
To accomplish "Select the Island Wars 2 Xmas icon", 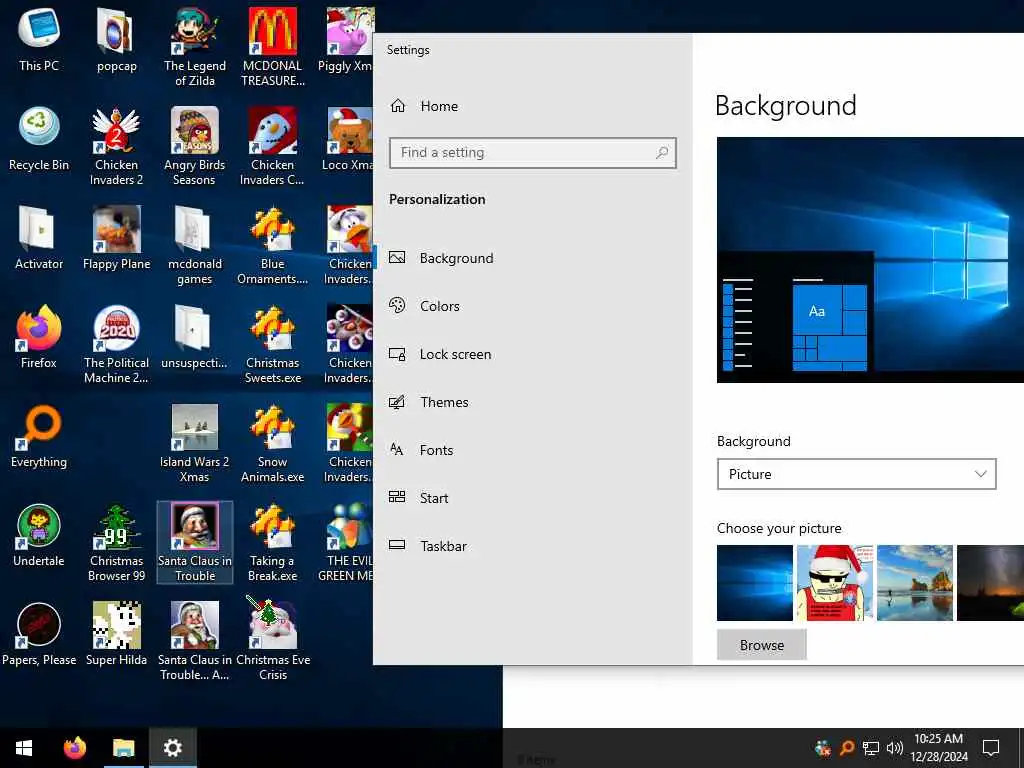I will click(x=195, y=443).
